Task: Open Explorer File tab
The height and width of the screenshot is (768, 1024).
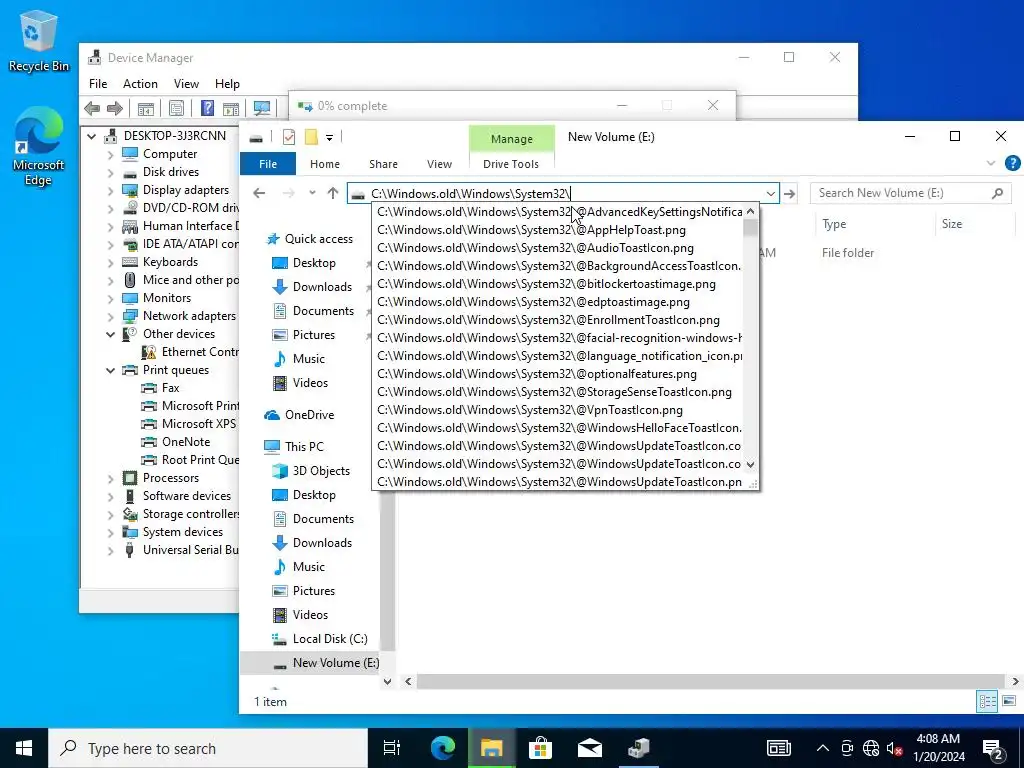Action: pyautogui.click(x=268, y=164)
